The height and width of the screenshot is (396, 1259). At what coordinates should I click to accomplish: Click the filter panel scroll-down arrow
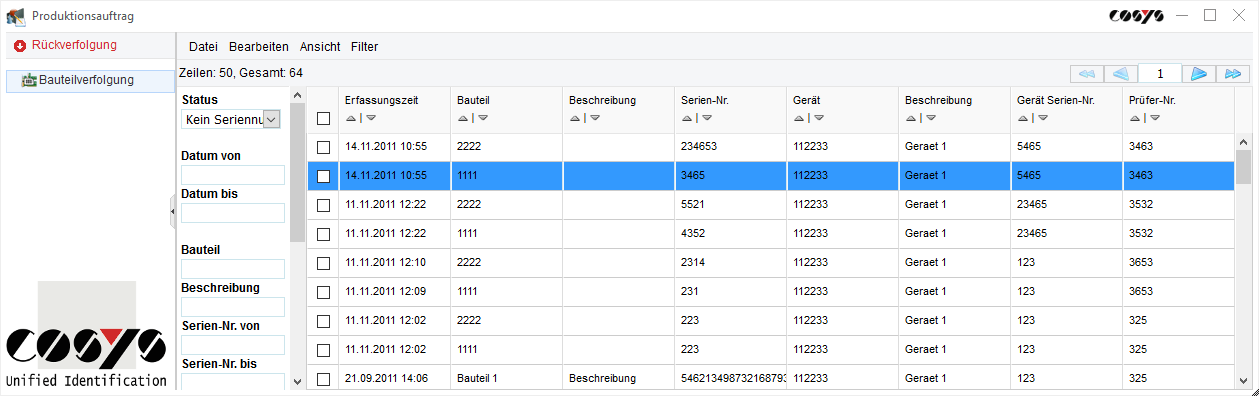coord(297,381)
